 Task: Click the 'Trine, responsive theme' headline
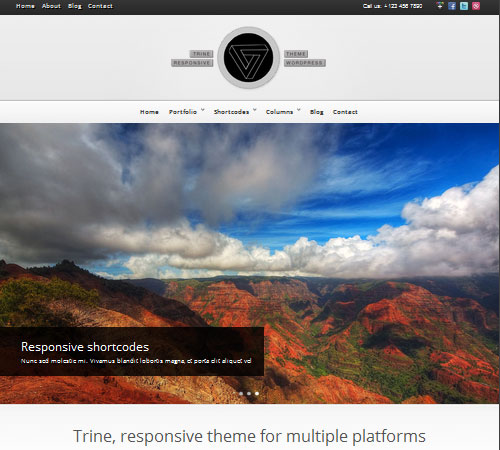point(249,436)
